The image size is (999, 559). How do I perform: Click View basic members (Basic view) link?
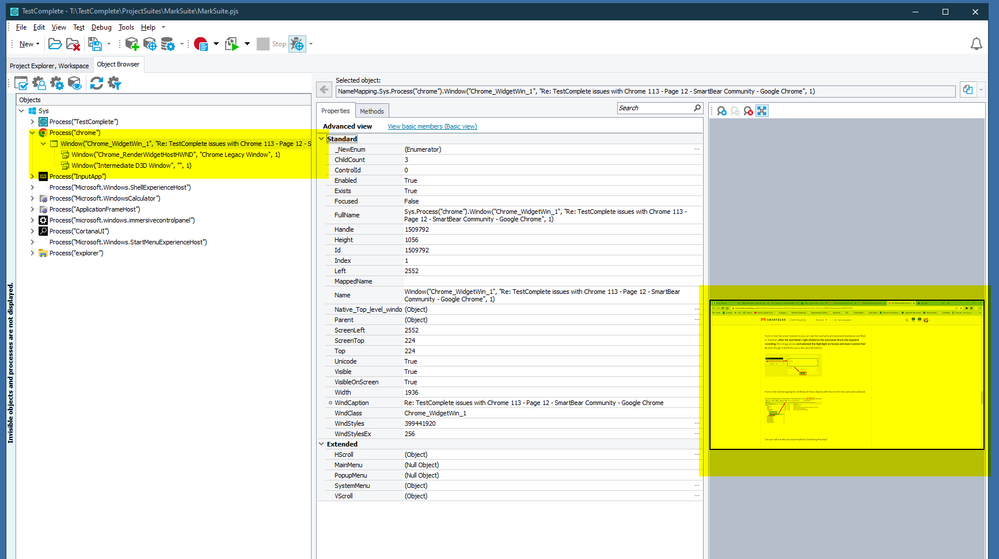coord(432,126)
